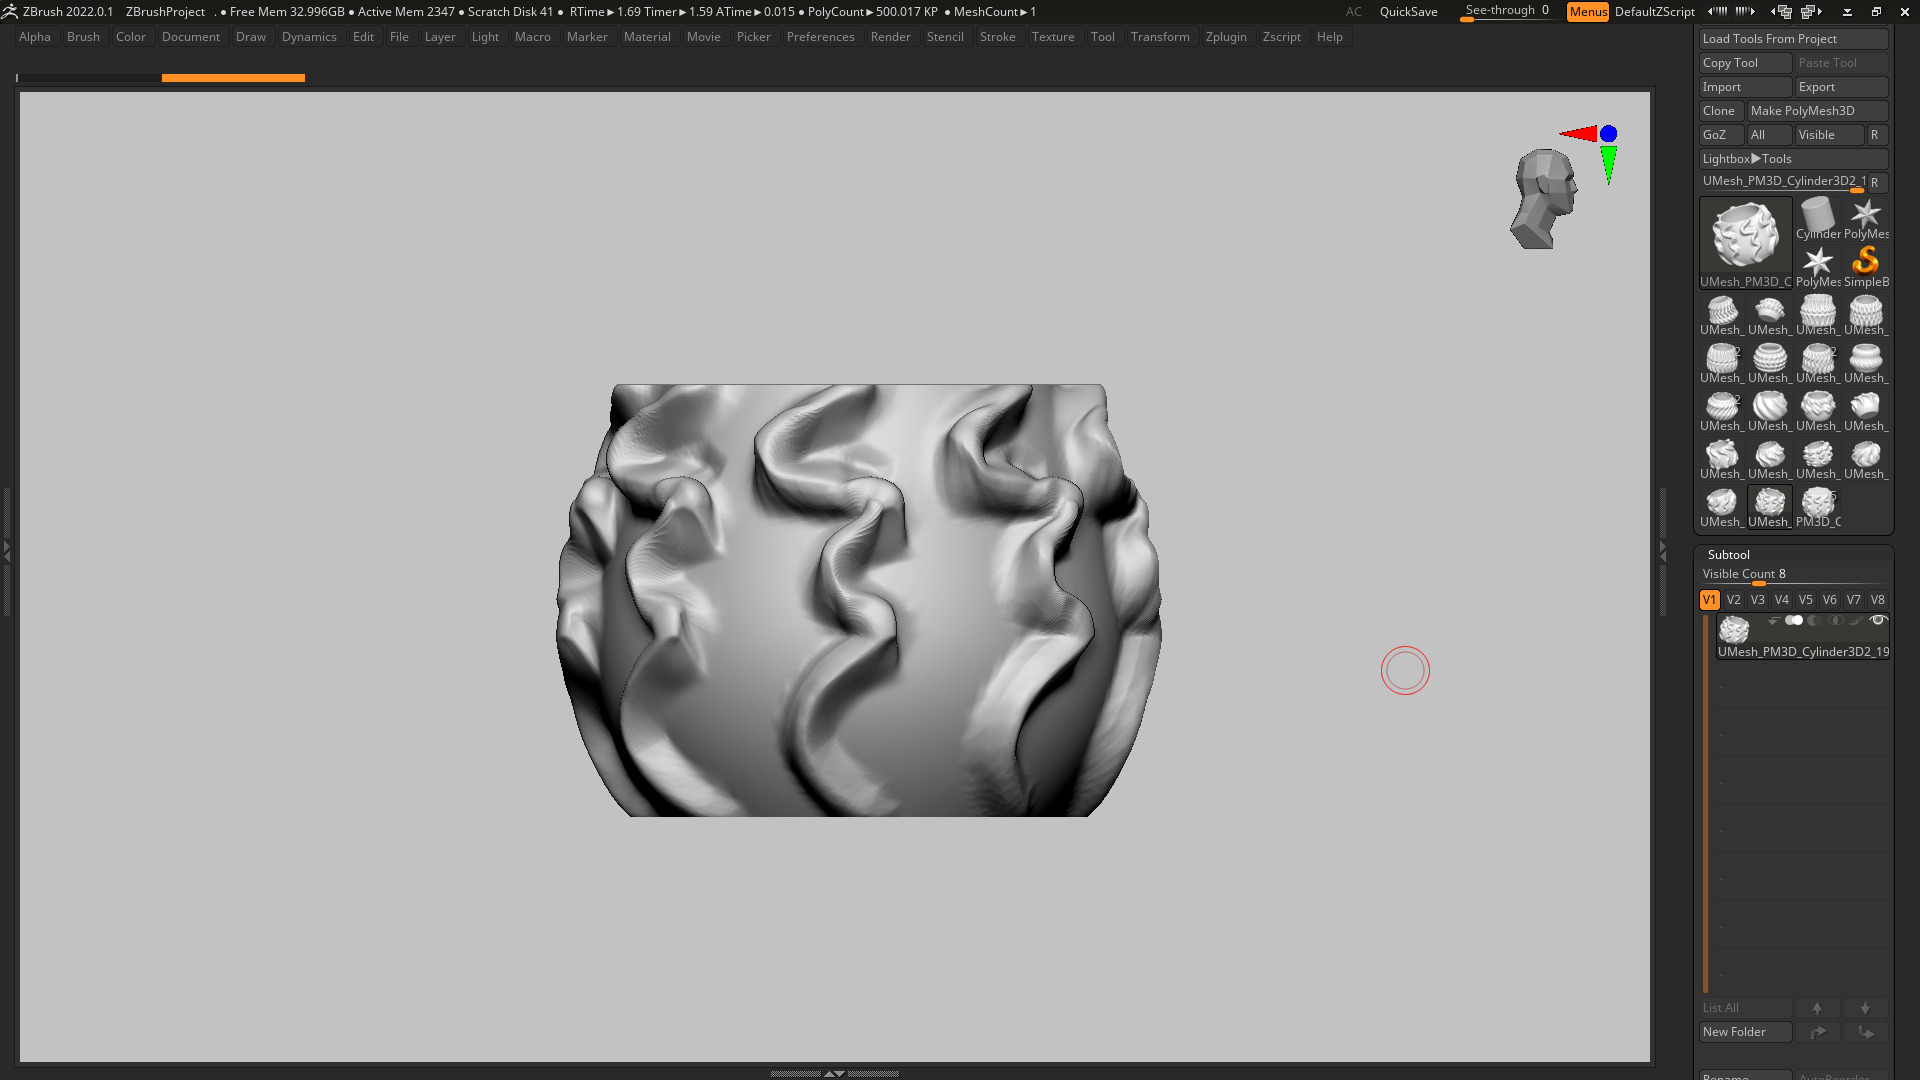
Task: Open the Stroke menu
Action: [997, 37]
